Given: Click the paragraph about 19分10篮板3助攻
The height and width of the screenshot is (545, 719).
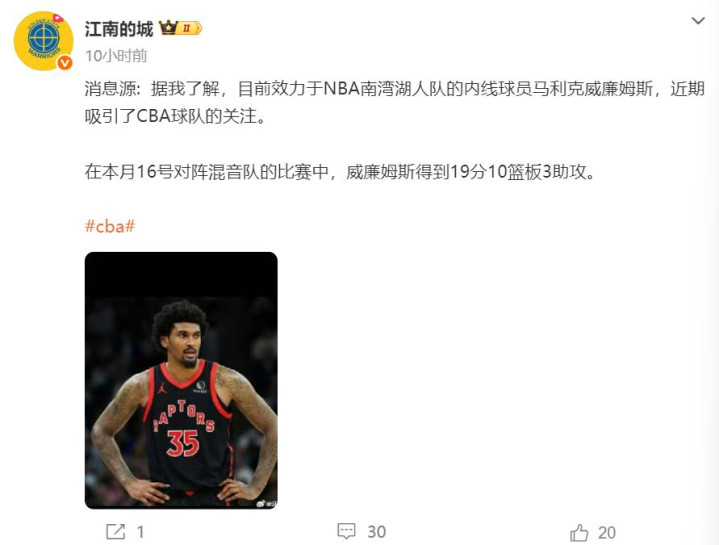Looking at the screenshot, I should (x=340, y=172).
